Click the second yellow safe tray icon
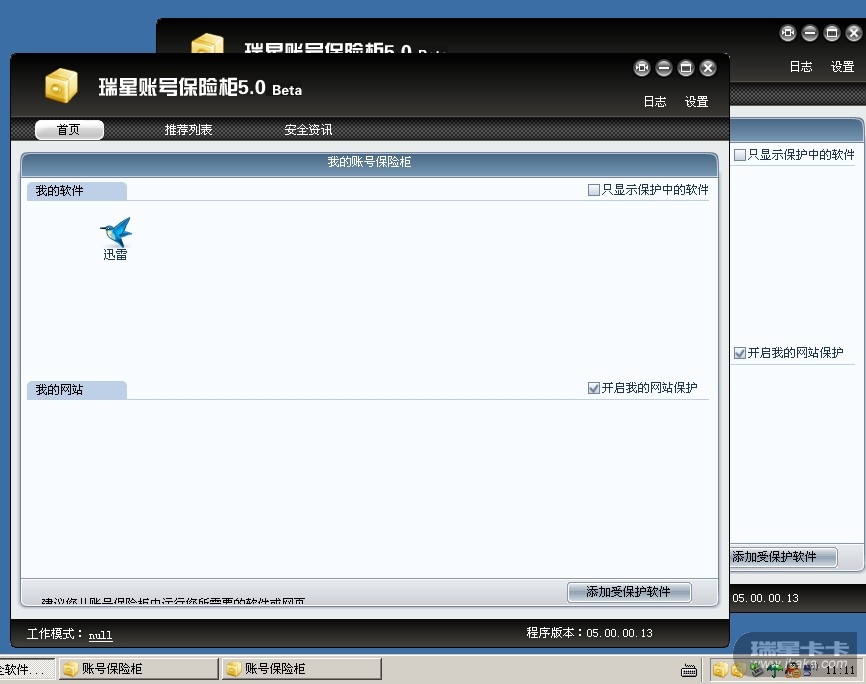The image size is (866, 684). 738,670
